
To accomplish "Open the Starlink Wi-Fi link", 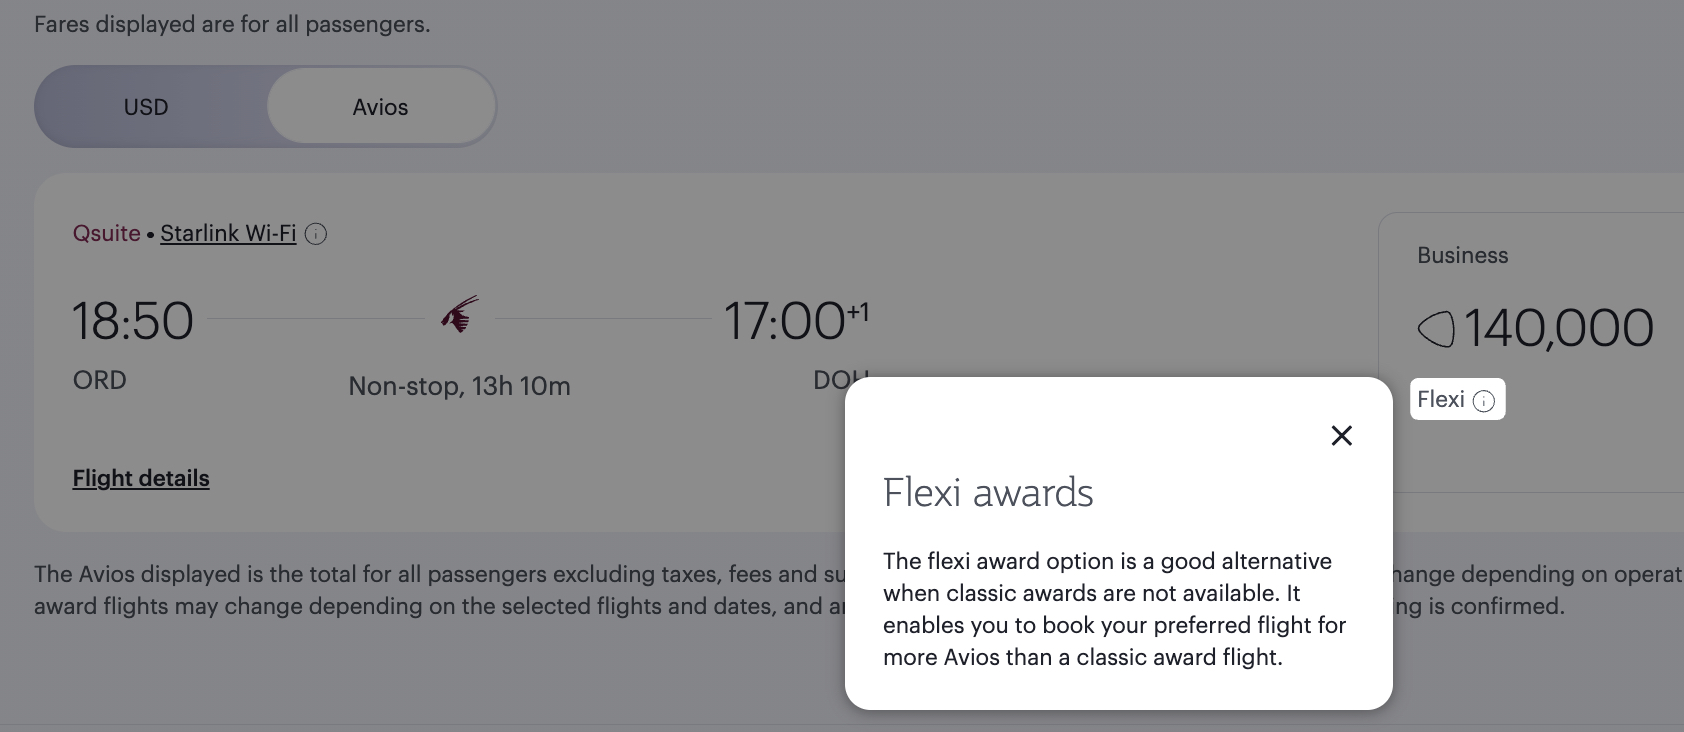I will point(227,233).
